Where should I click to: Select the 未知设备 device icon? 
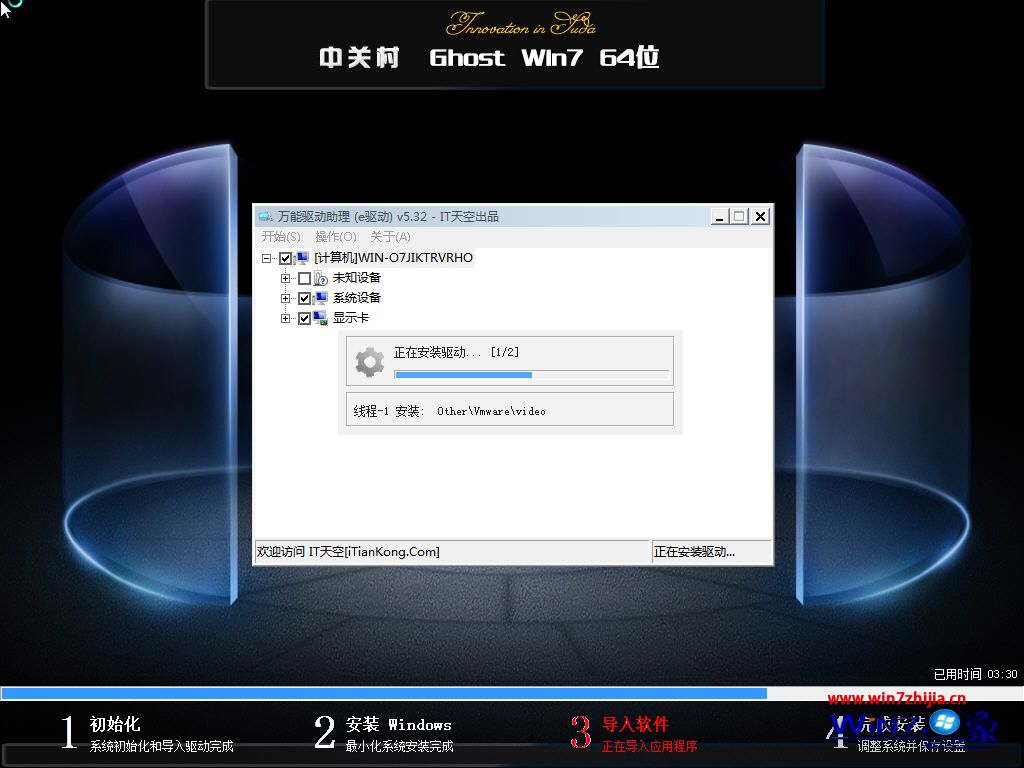click(x=321, y=278)
